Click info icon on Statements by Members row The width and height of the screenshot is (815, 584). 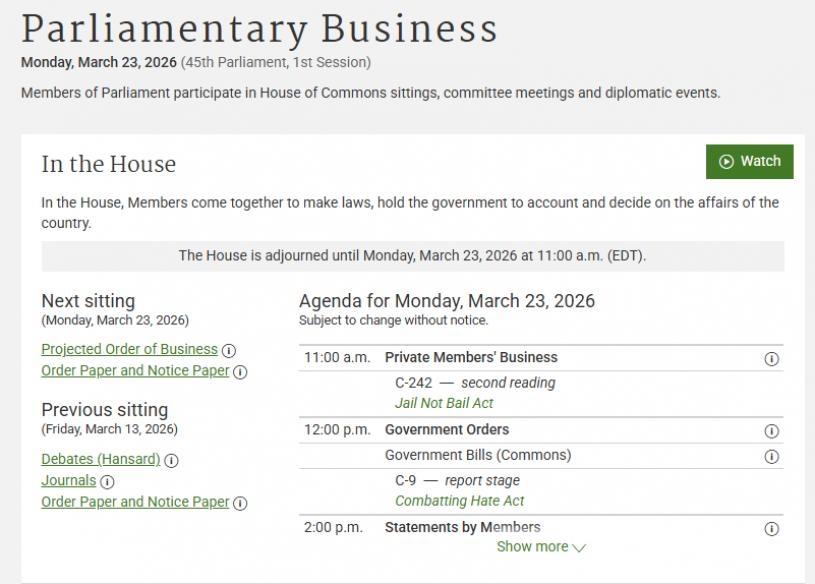point(771,529)
